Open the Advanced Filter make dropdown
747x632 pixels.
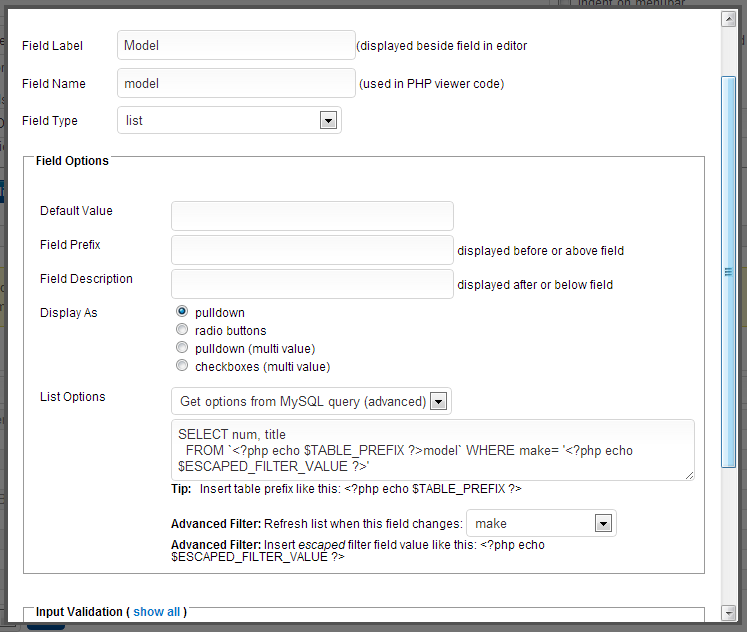541,523
